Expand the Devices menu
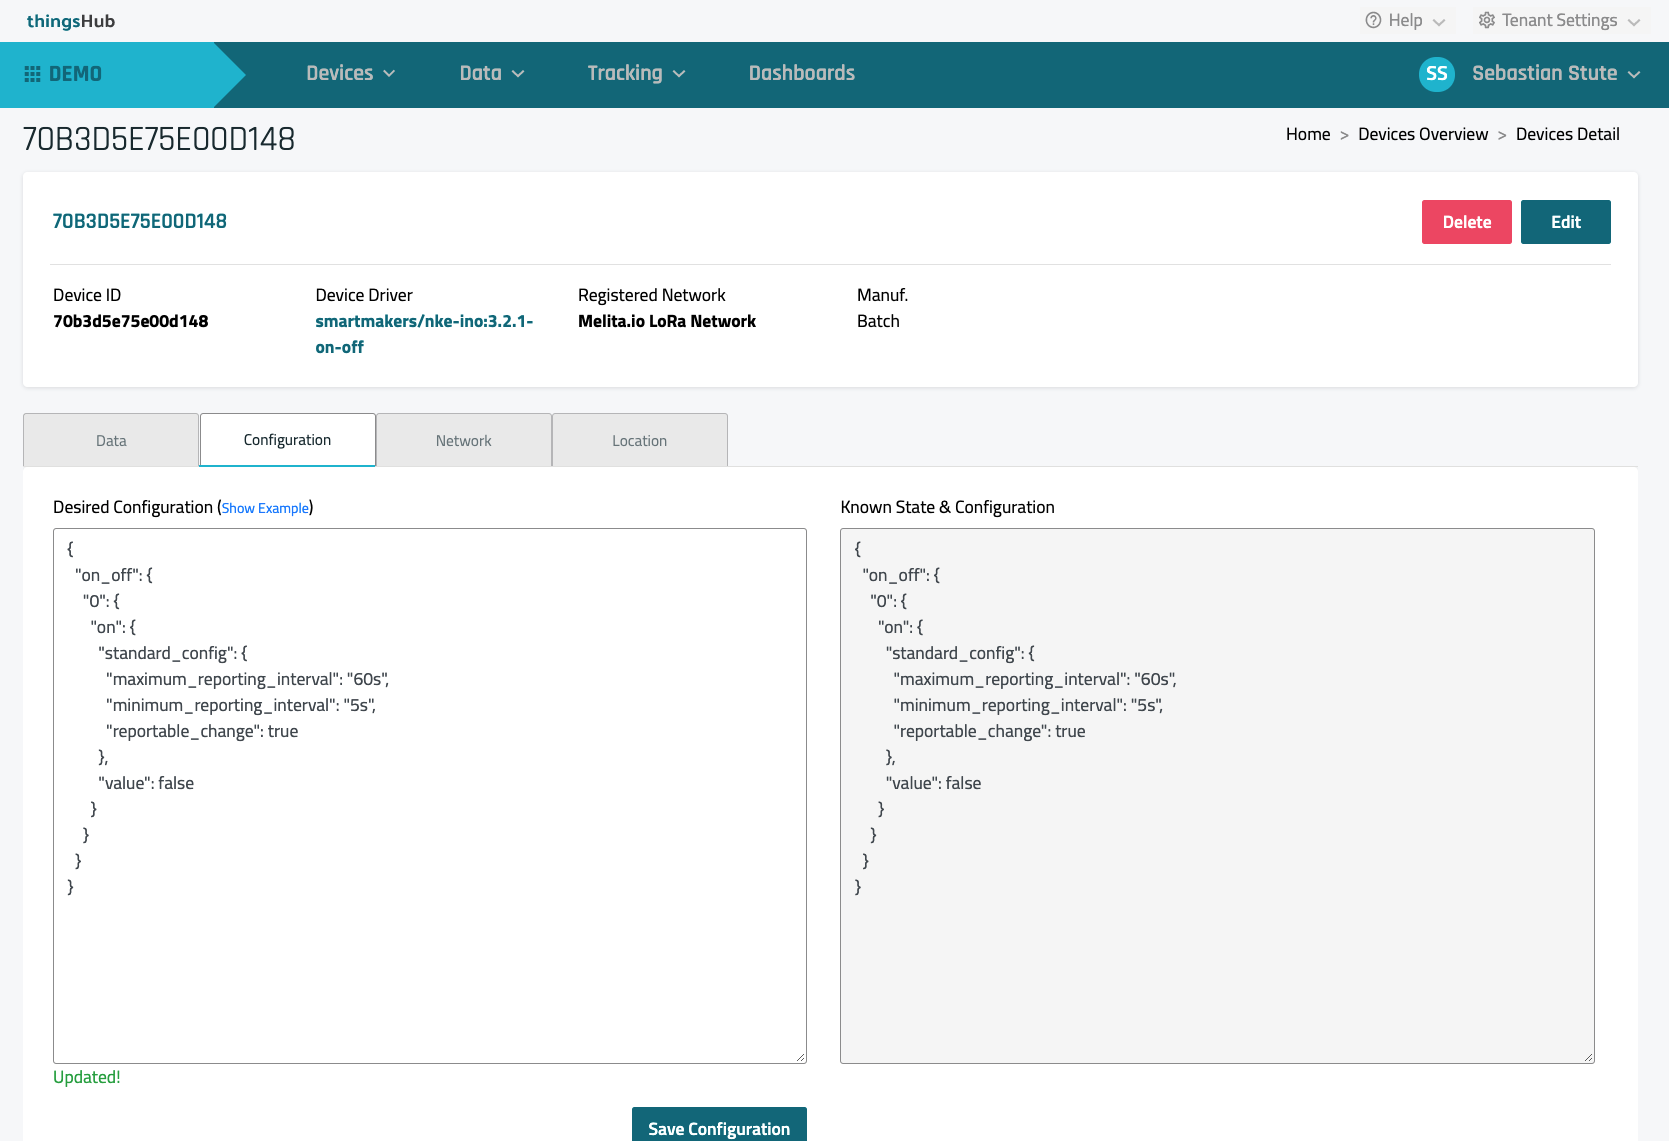Screen dimensions: 1669x1141 (x=350, y=74)
